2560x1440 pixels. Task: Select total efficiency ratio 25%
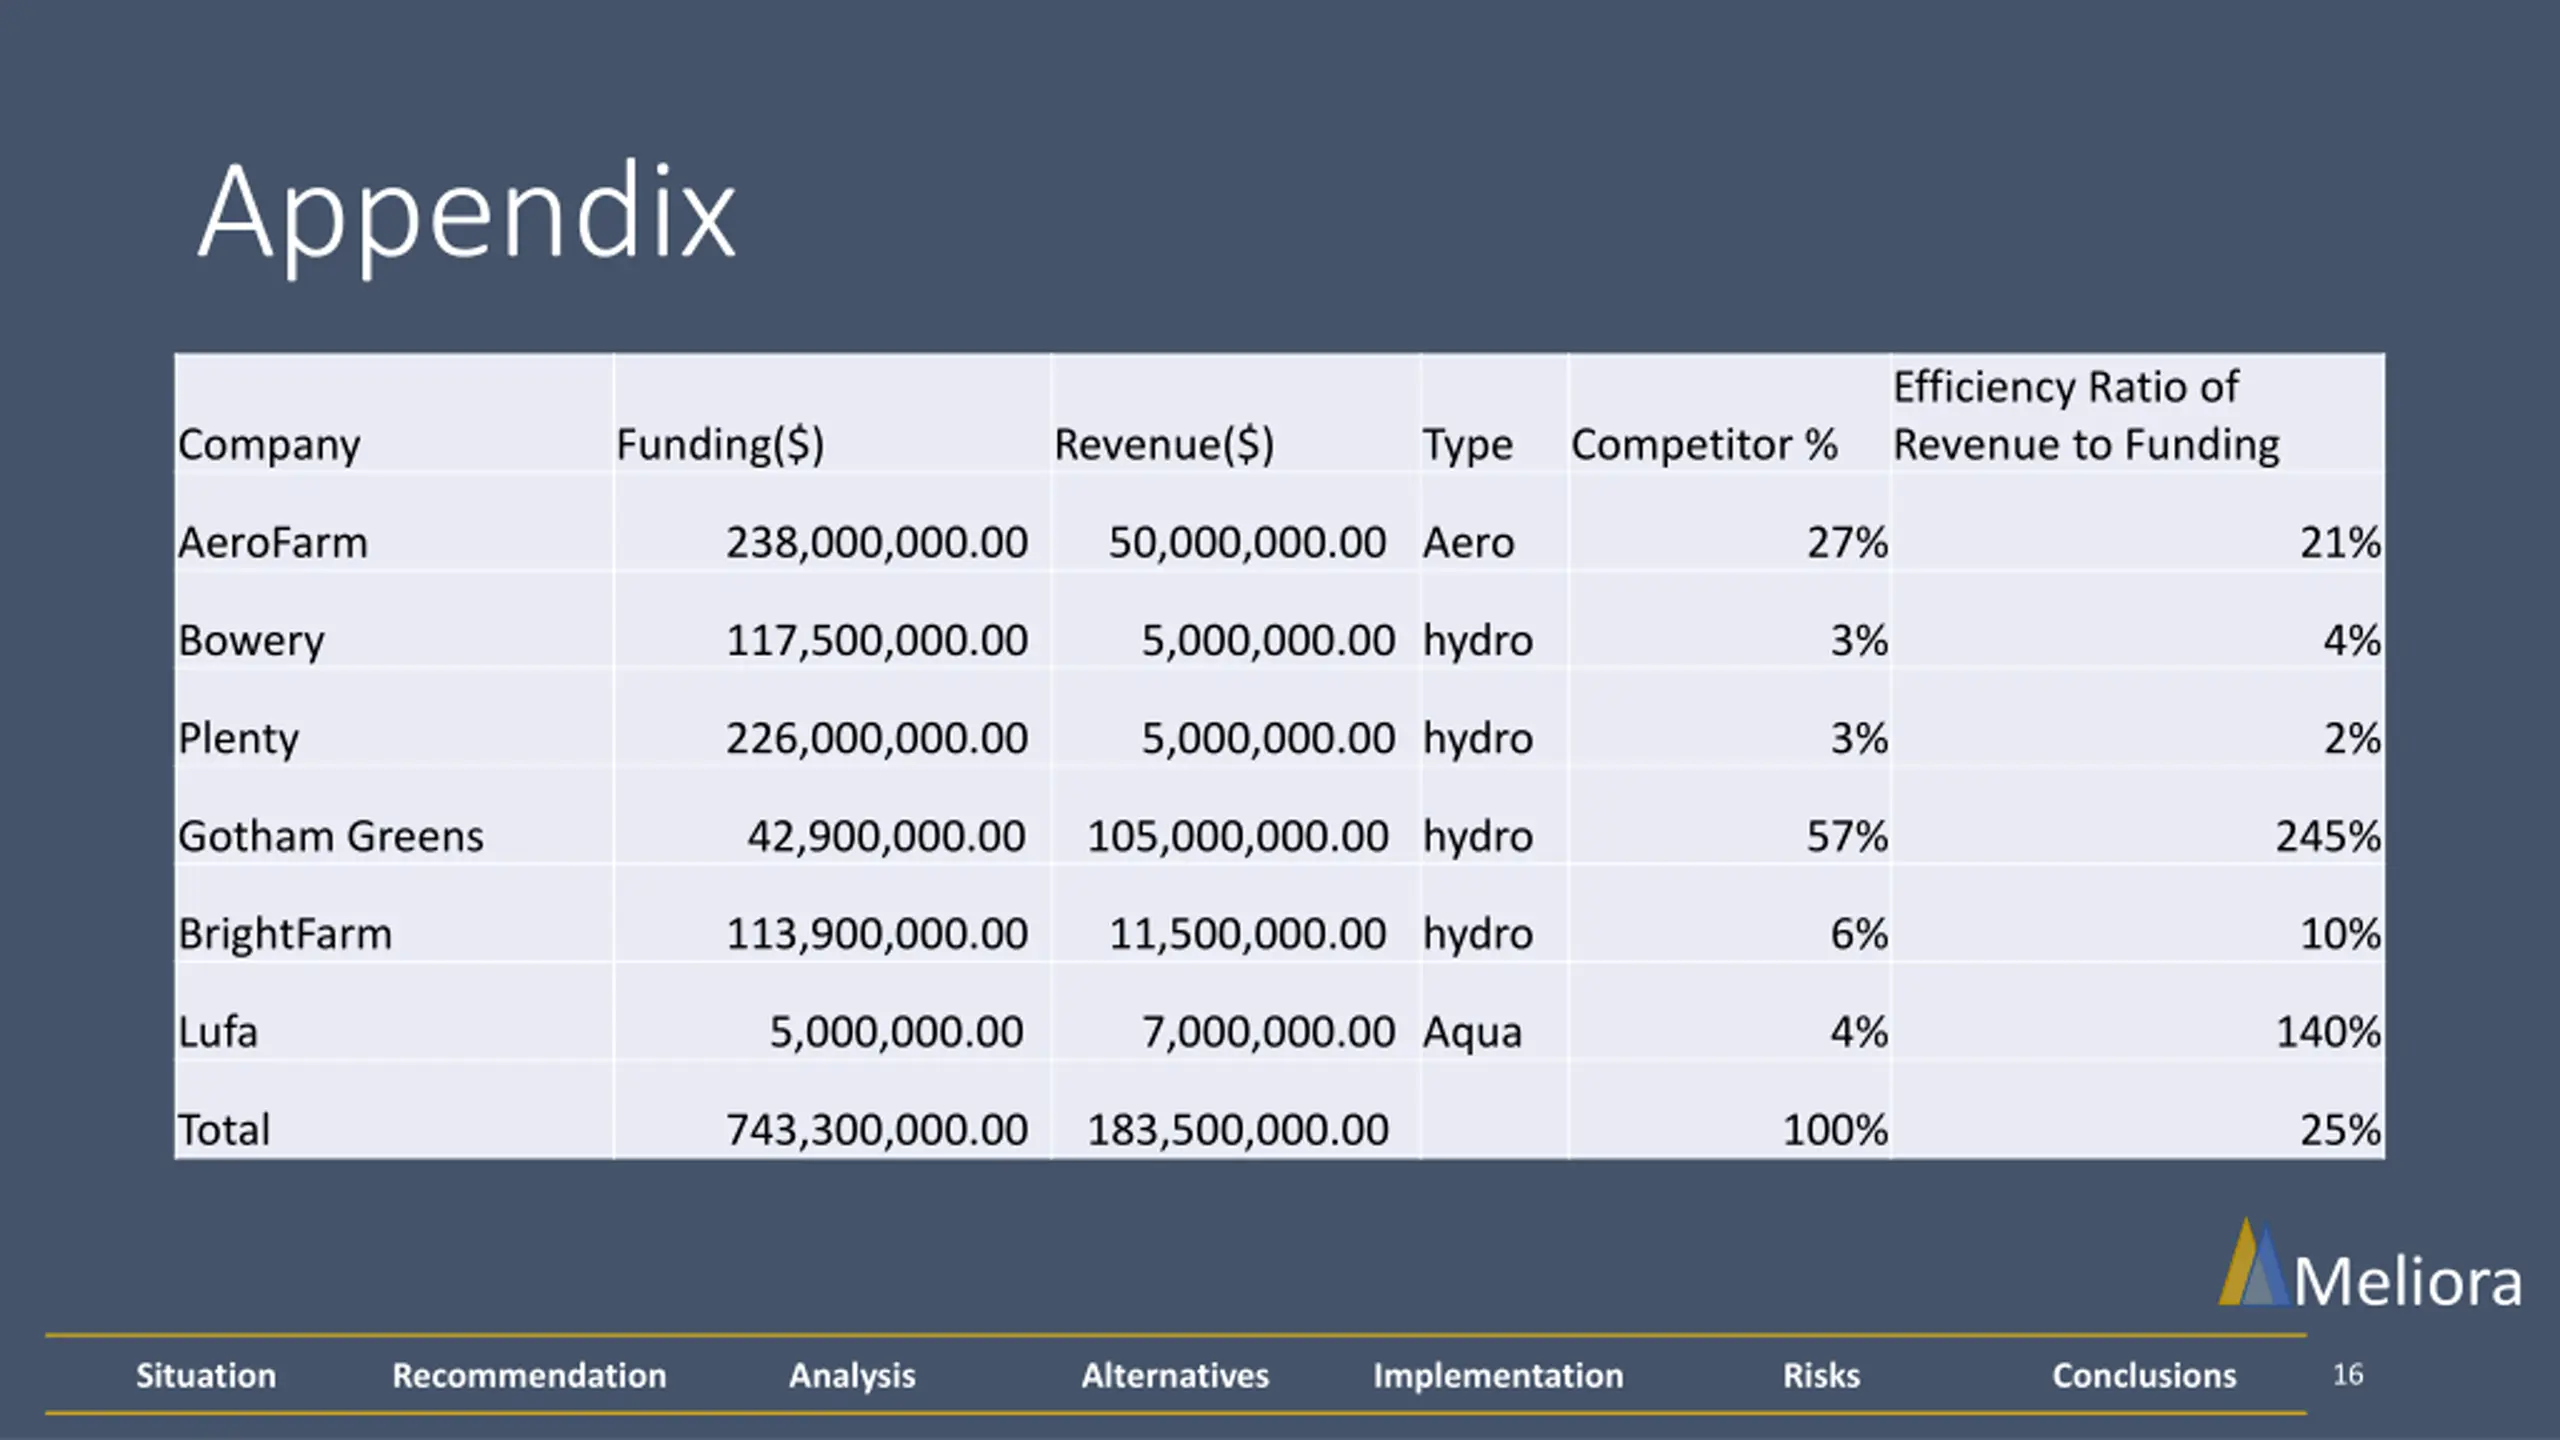point(2340,1130)
